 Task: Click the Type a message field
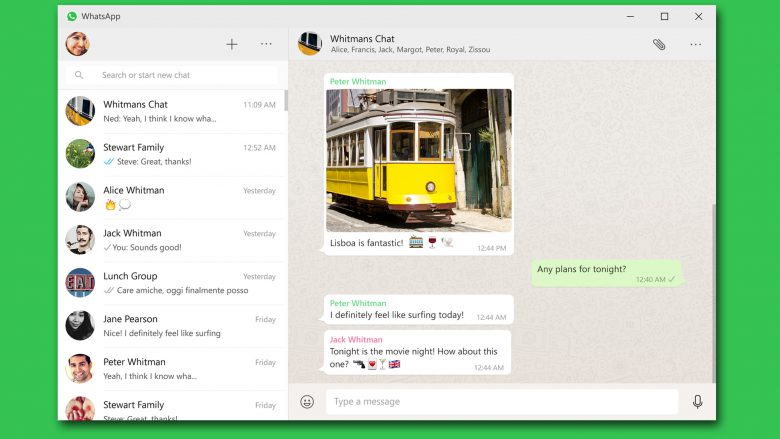502,402
